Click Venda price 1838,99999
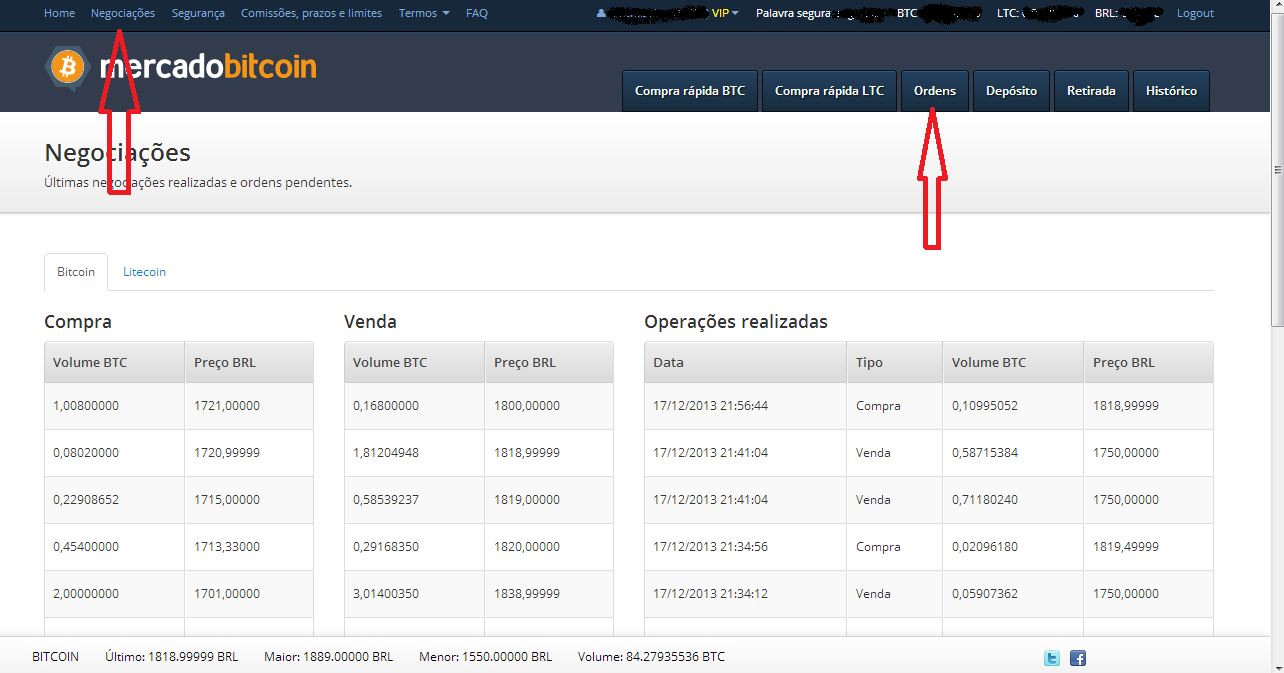This screenshot has height=673, width=1284. tap(527, 594)
